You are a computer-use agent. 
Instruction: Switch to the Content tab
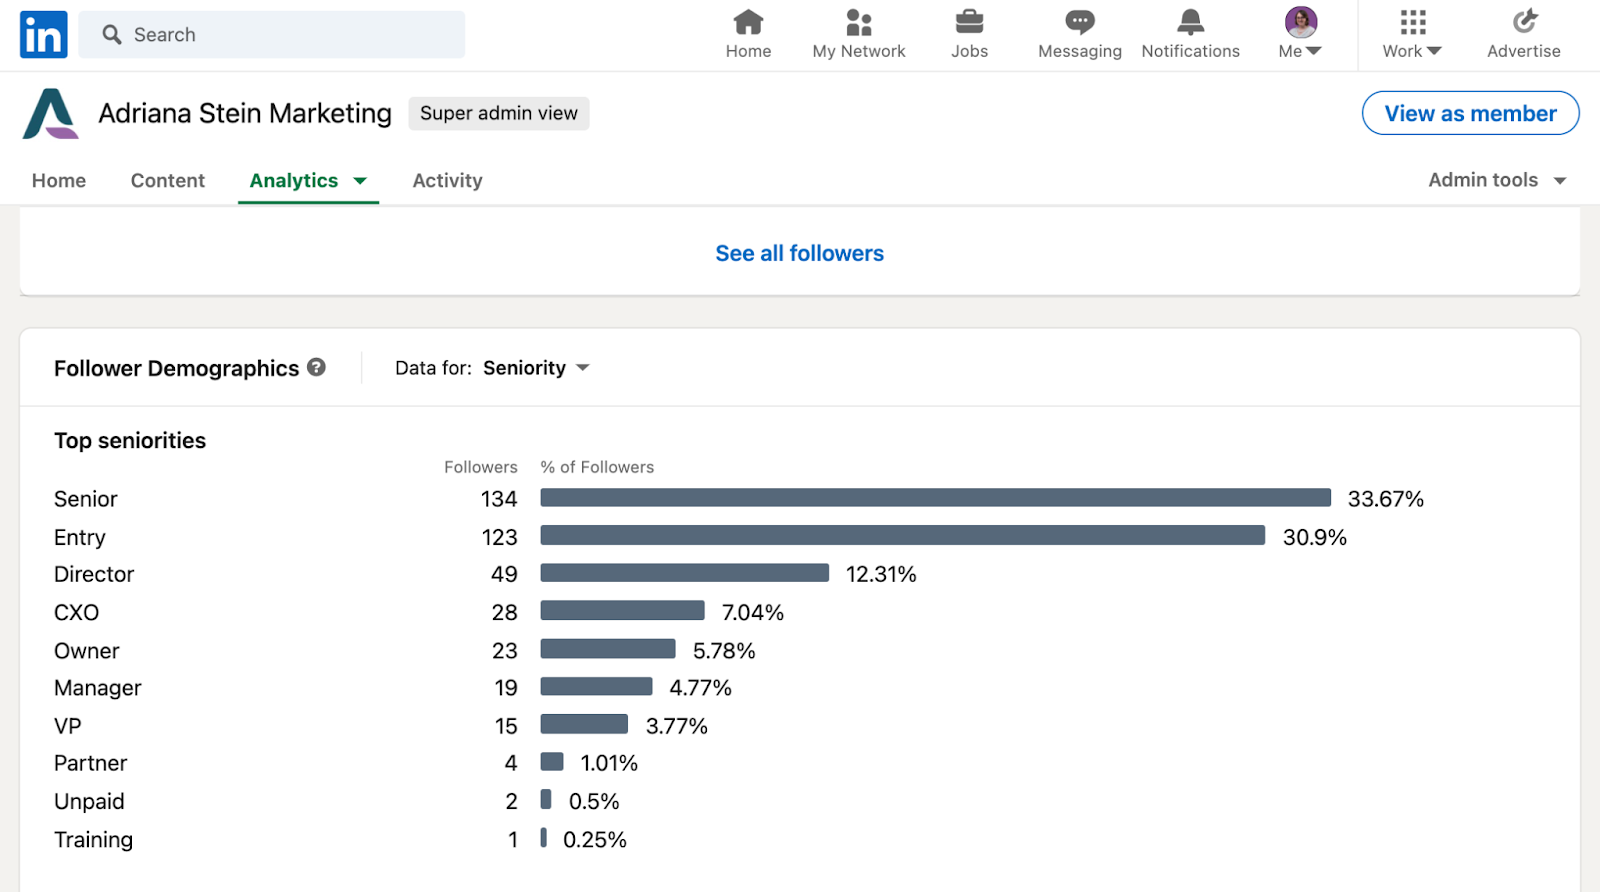[168, 181]
